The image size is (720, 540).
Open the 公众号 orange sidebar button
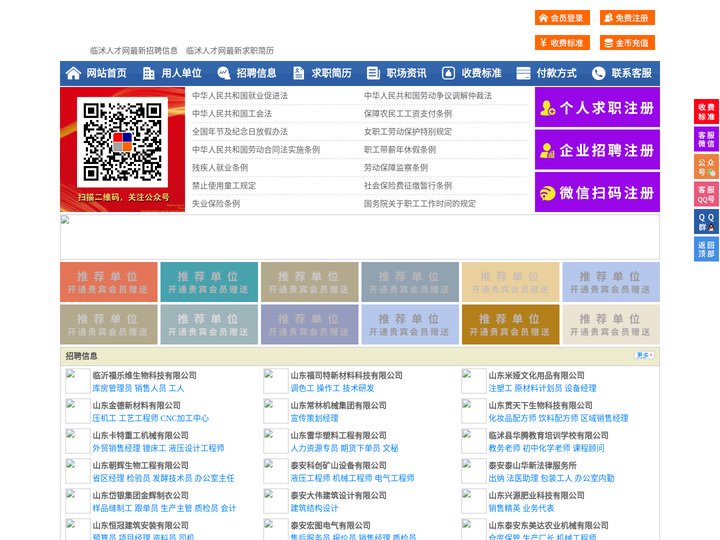(706, 167)
